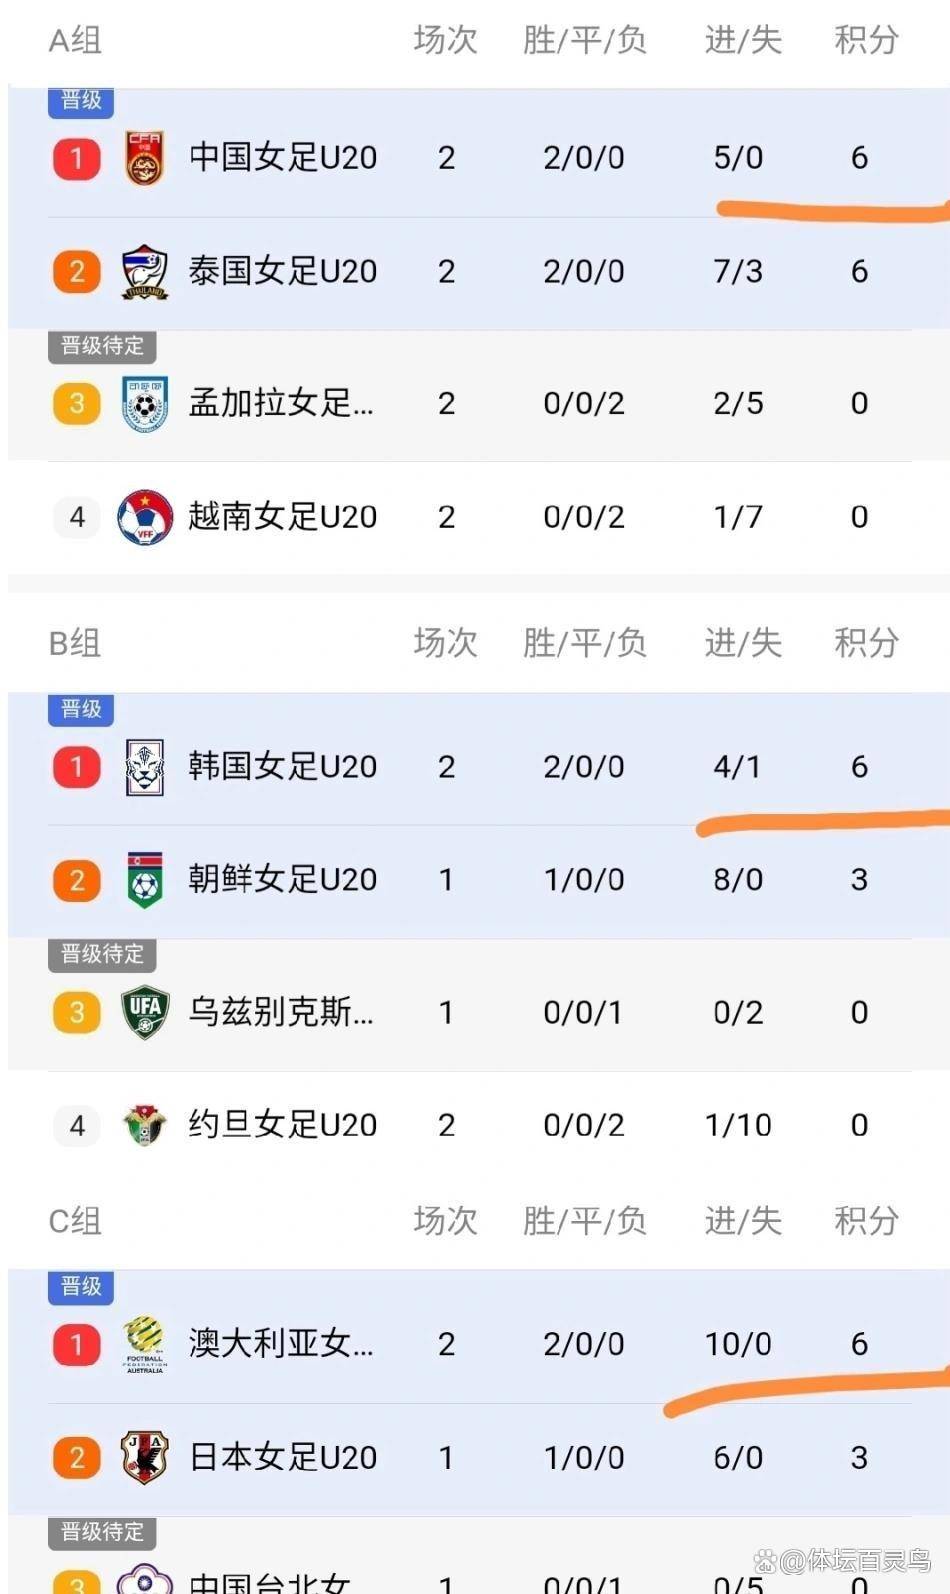Click the Jordan women's U20 team crest

click(145, 1126)
